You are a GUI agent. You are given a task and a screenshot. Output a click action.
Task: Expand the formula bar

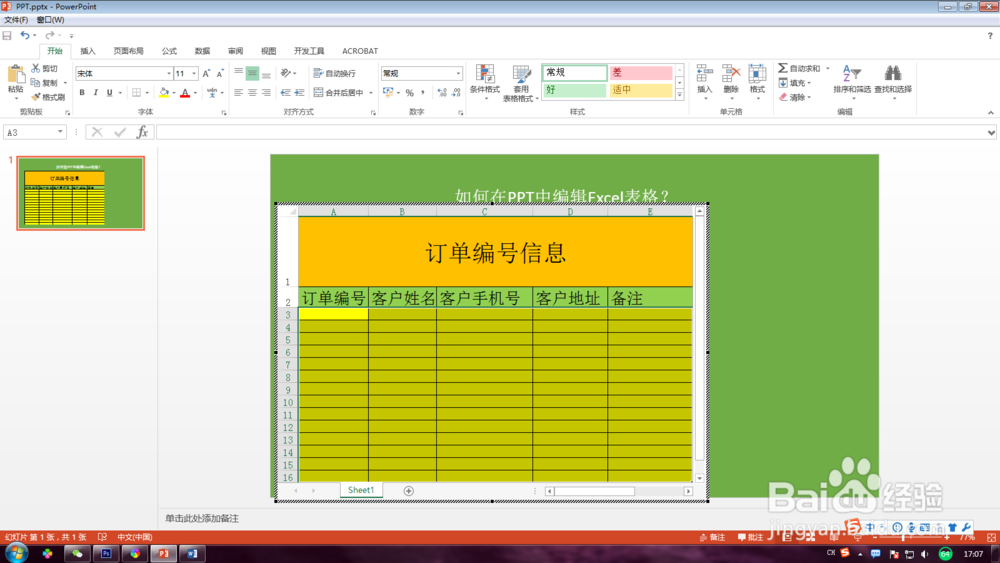(x=991, y=133)
